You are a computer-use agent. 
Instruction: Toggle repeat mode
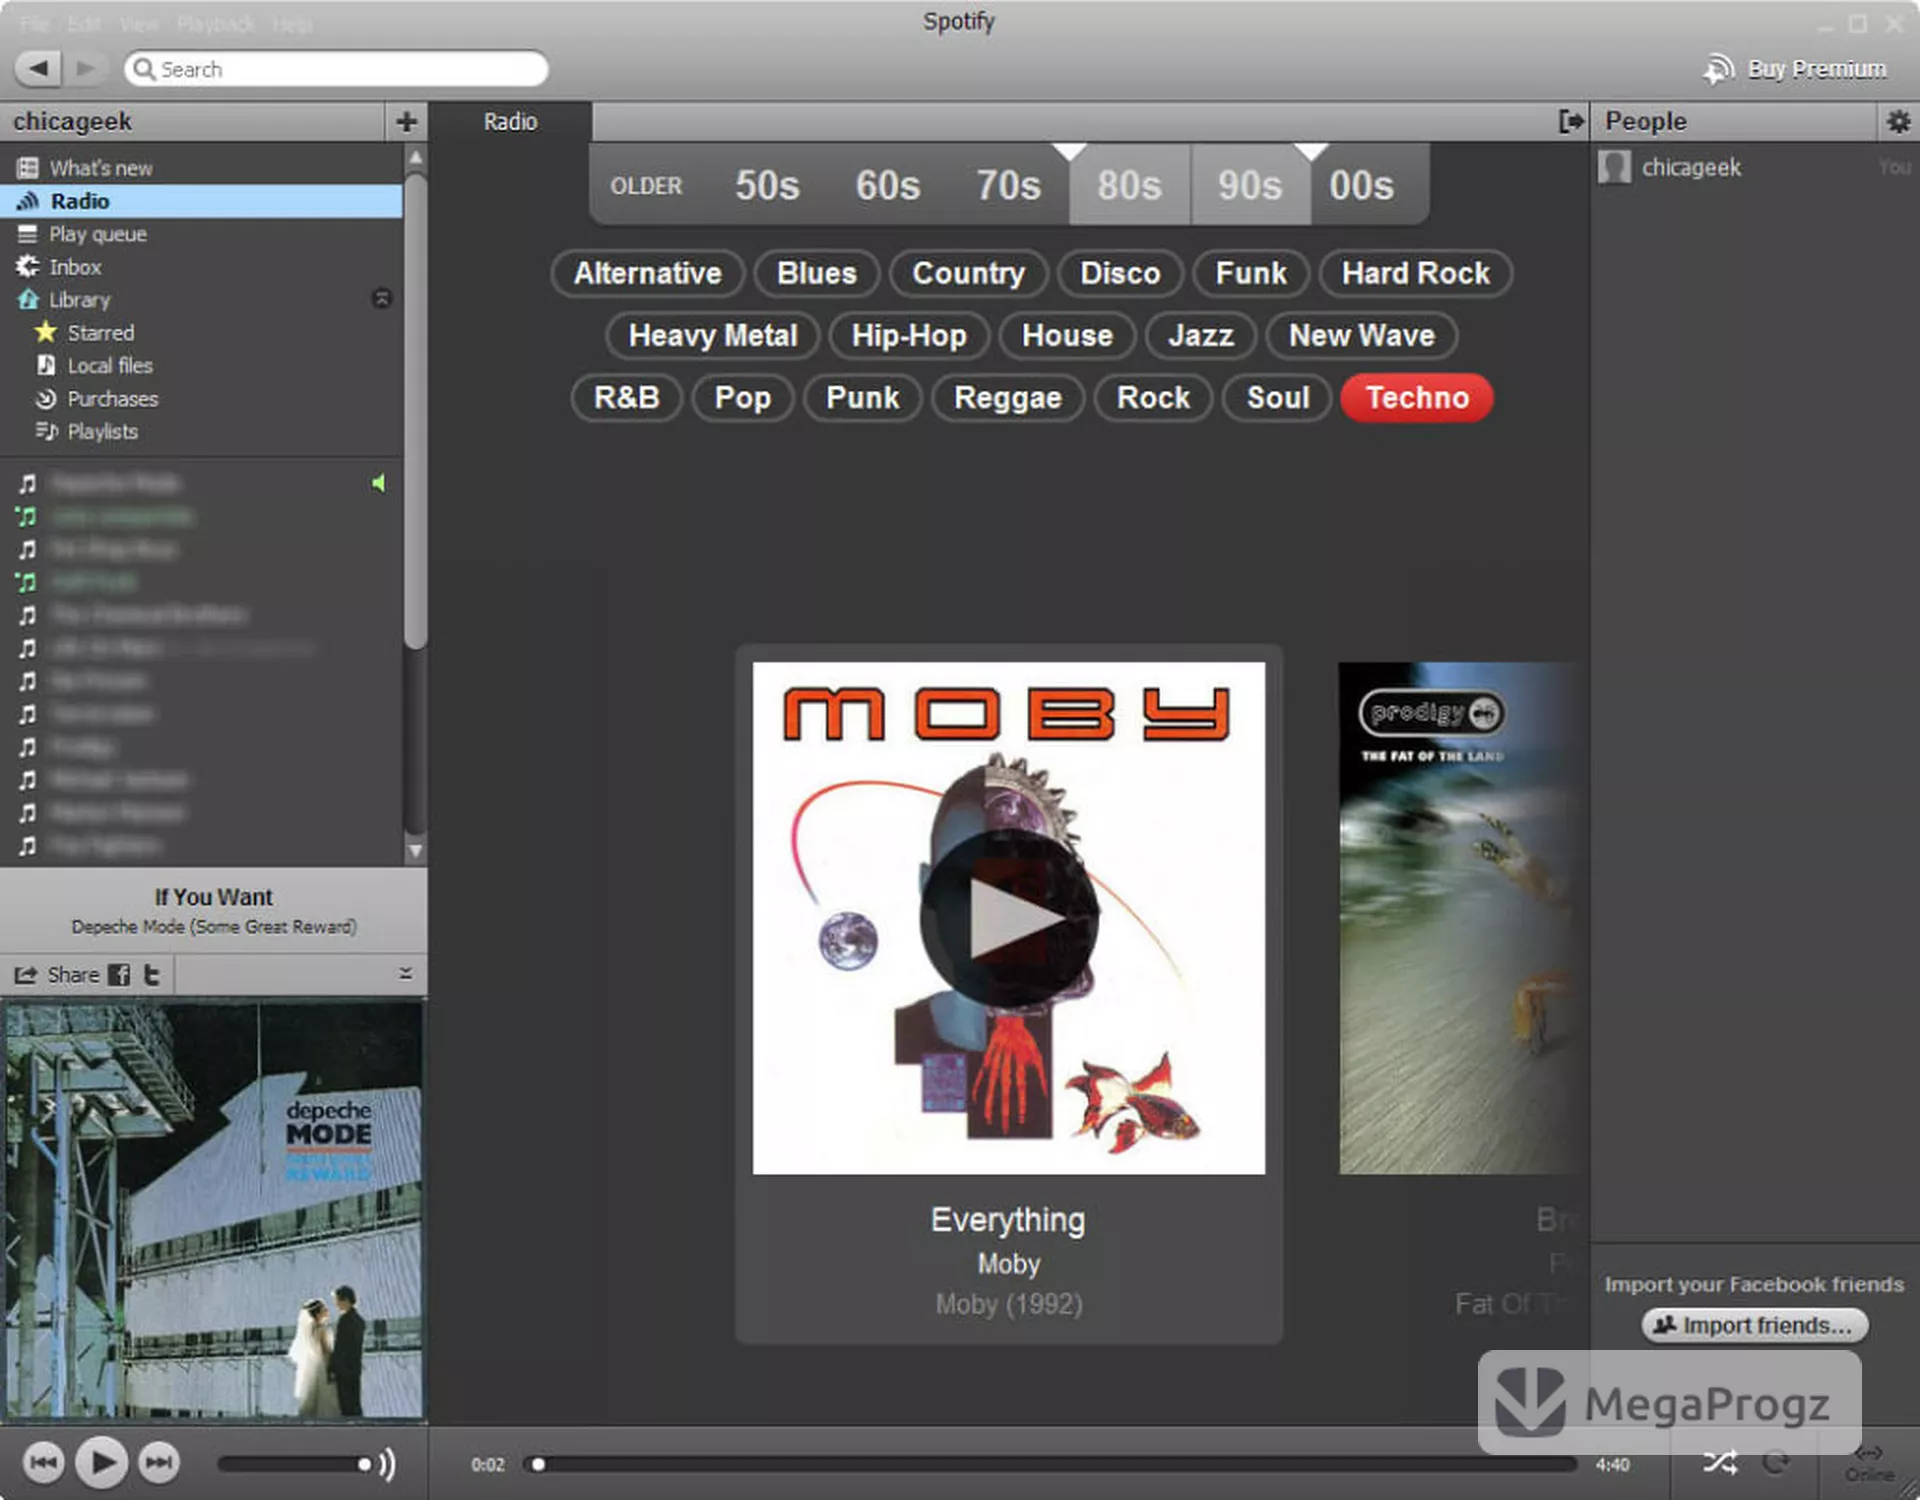coord(1777,1463)
